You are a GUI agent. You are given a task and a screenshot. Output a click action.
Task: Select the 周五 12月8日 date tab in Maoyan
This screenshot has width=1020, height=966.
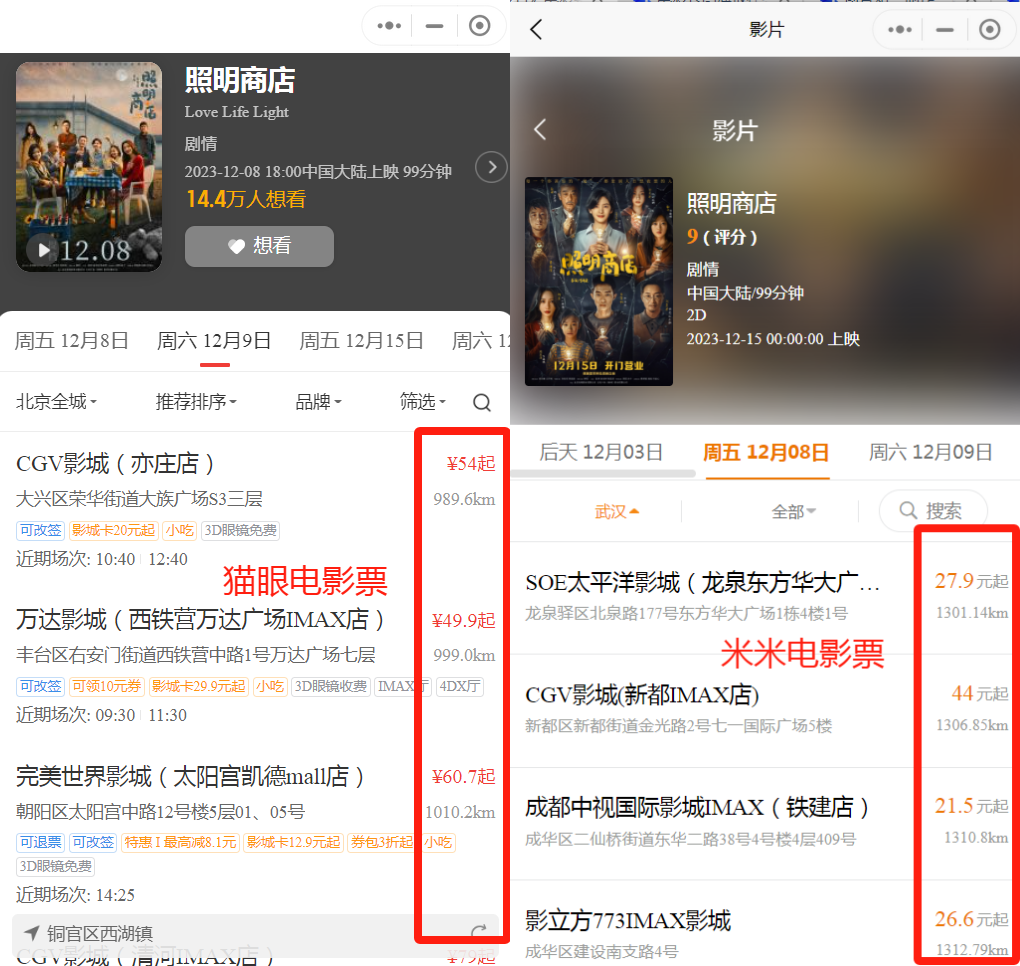coord(72,341)
